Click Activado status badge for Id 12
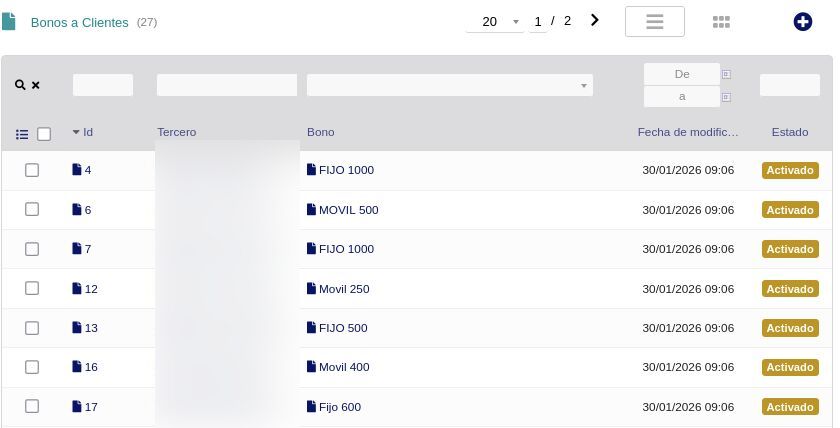The image size is (840, 428). (x=790, y=289)
